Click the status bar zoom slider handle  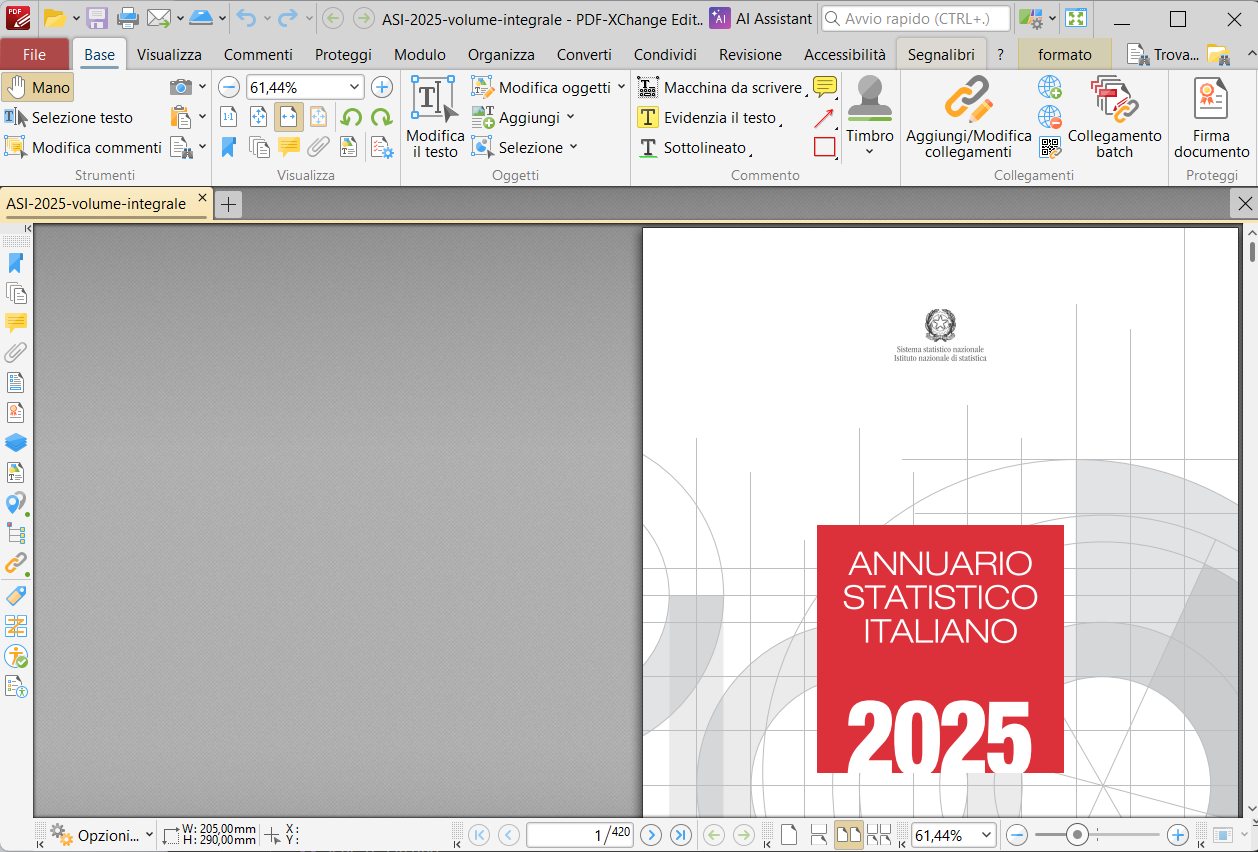click(1077, 834)
